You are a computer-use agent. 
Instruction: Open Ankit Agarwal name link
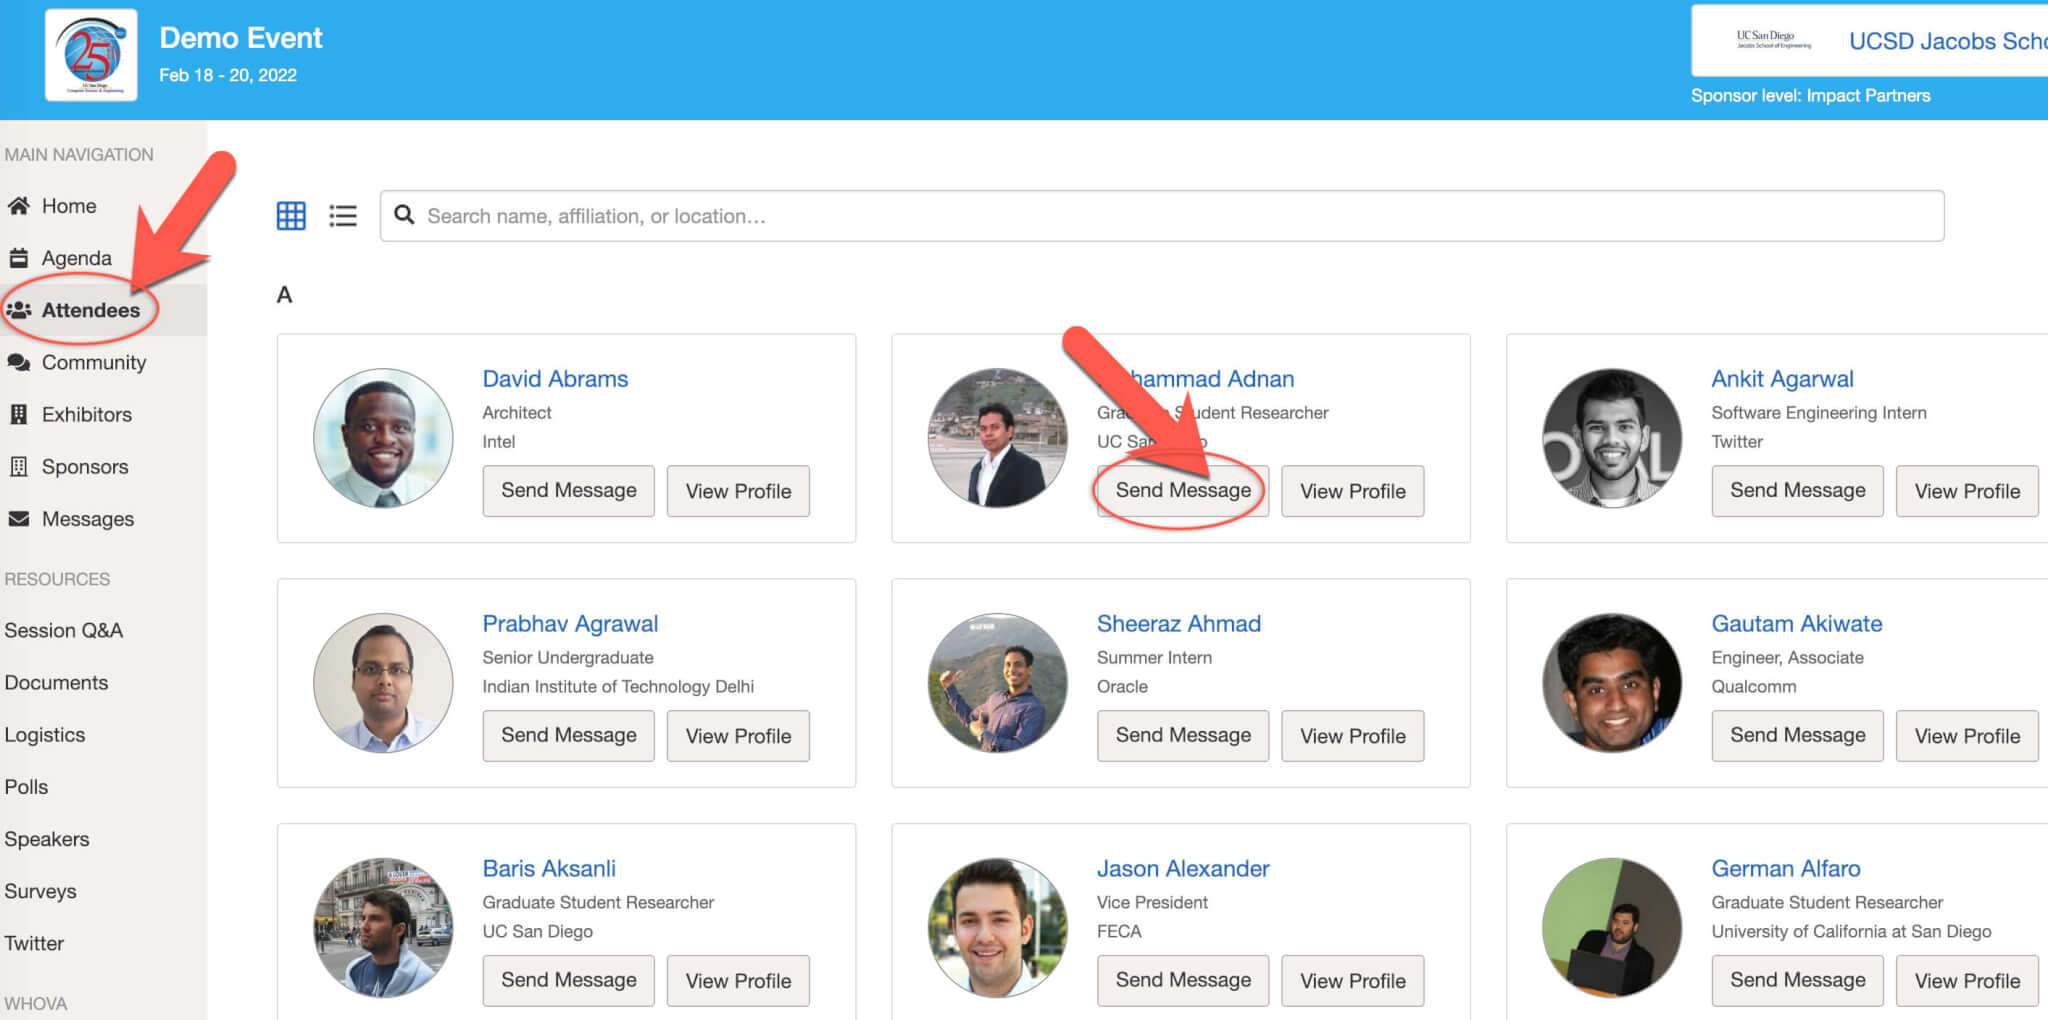tap(1782, 379)
